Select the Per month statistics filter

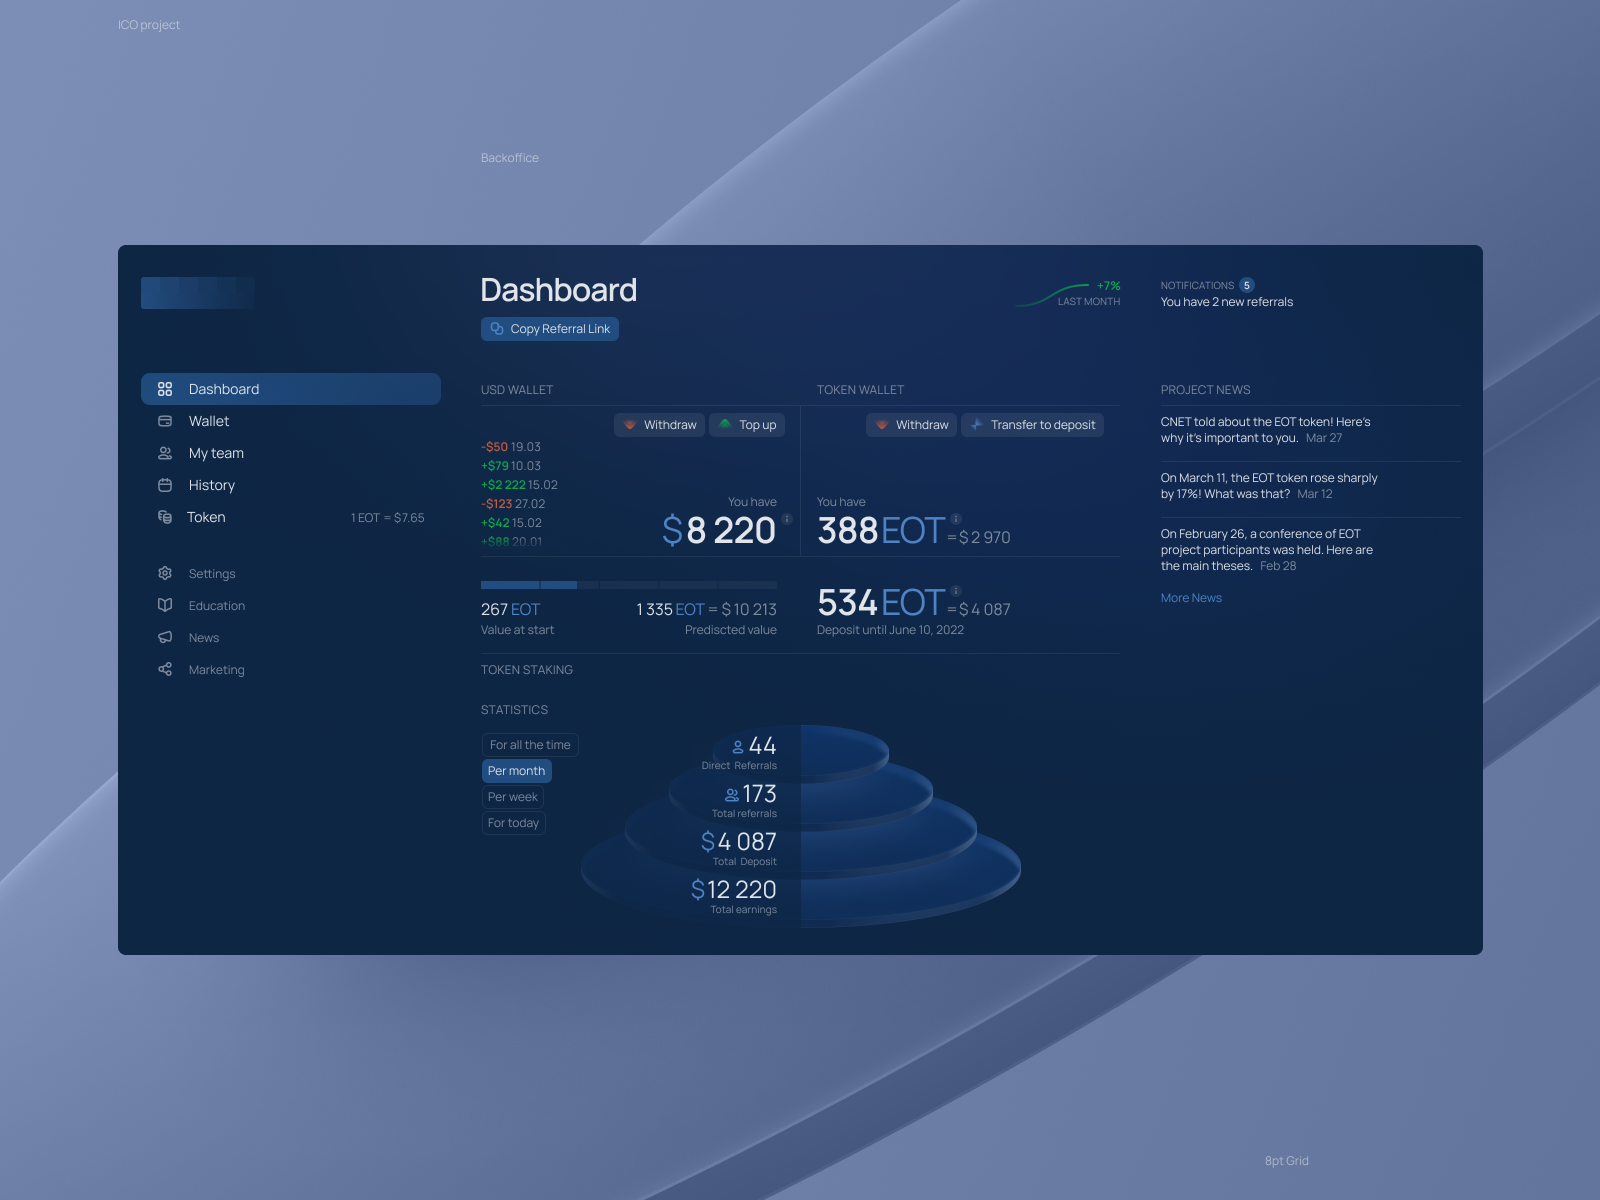pyautogui.click(x=517, y=771)
